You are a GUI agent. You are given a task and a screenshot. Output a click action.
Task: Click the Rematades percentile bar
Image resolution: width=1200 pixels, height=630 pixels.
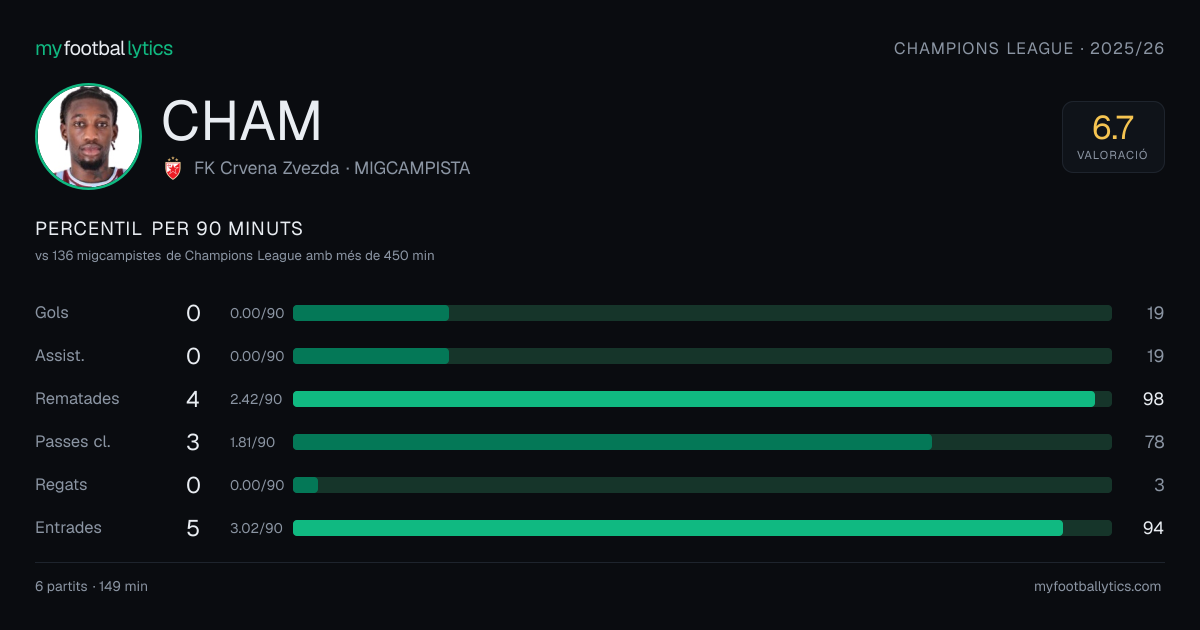(702, 399)
